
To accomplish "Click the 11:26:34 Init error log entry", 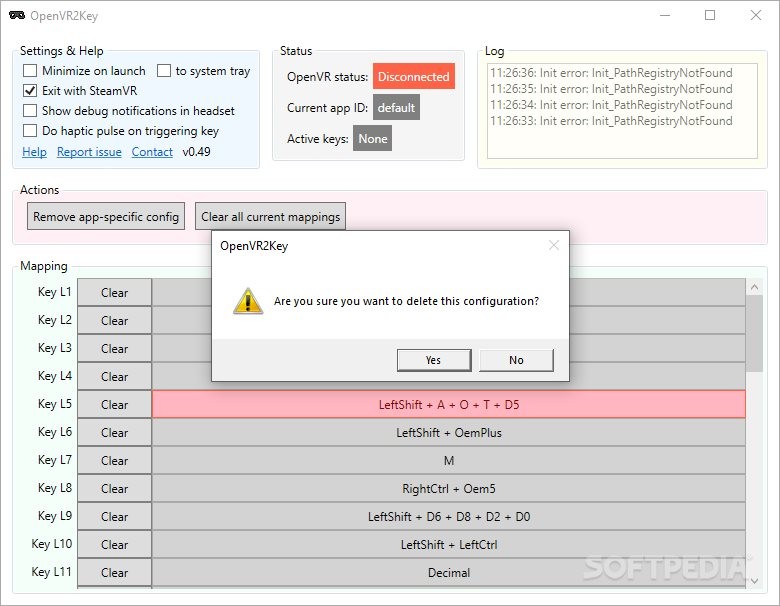I will 611,104.
